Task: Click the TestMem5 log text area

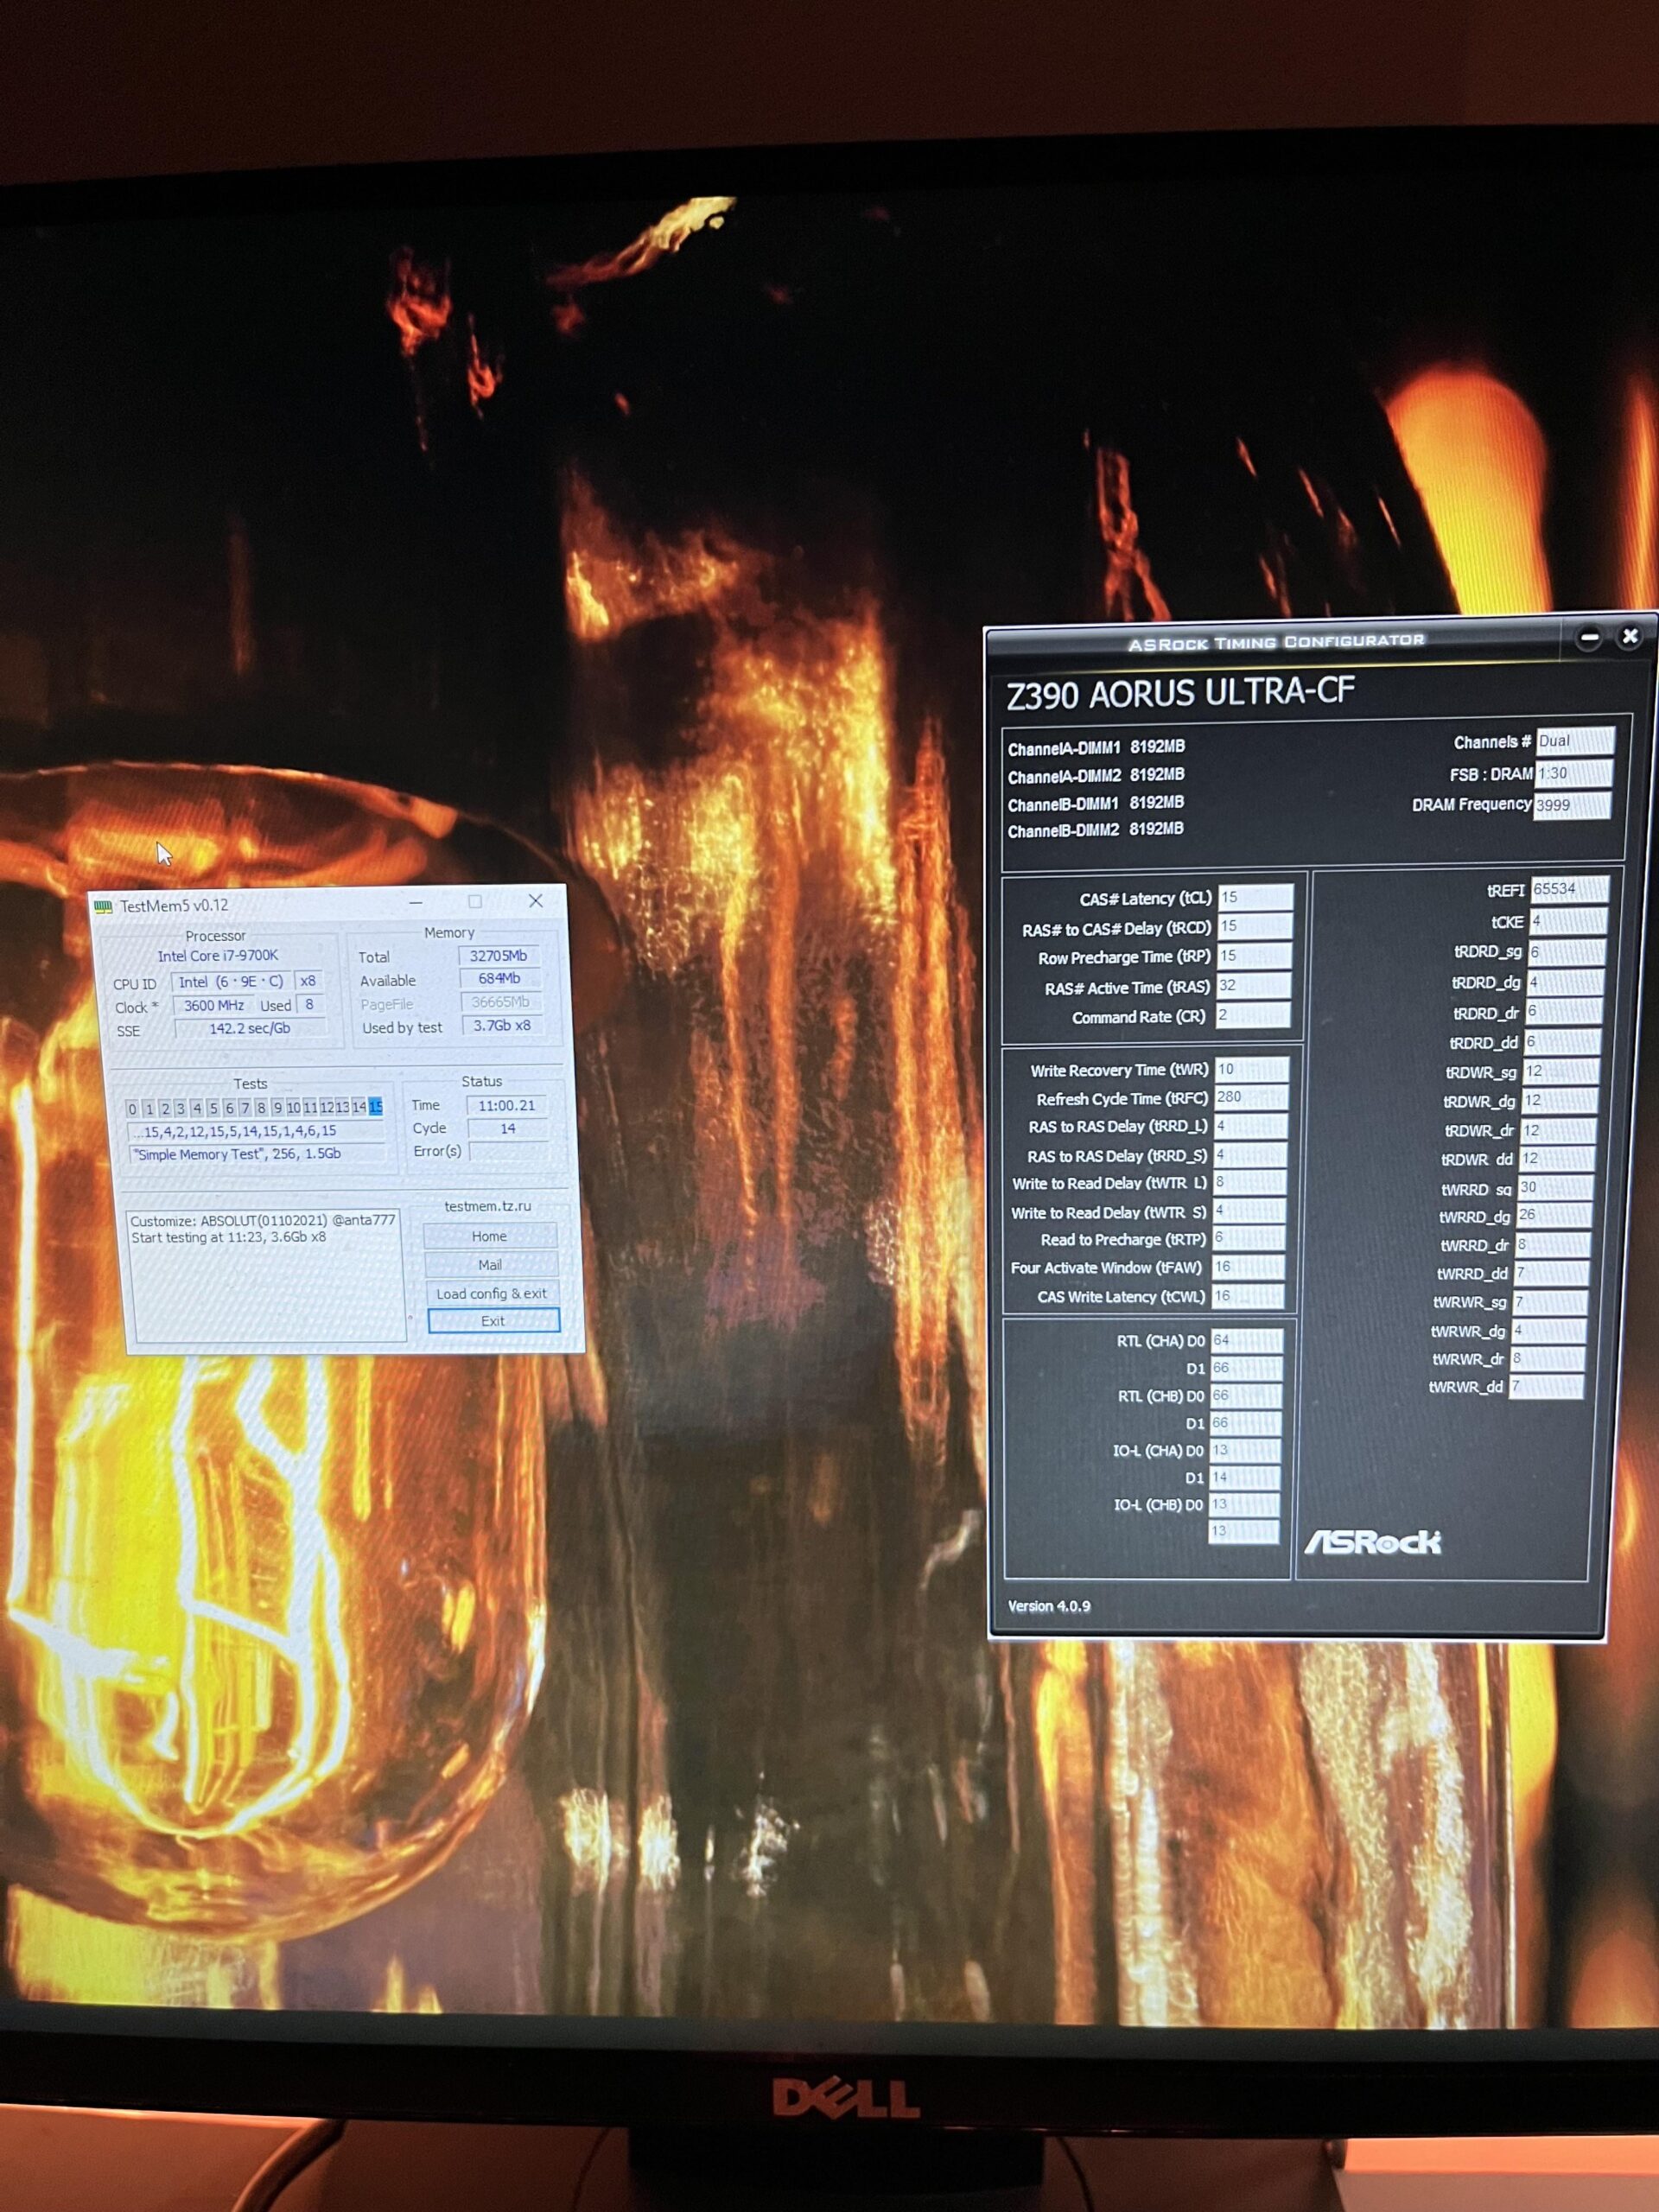Action: [x=267, y=1276]
